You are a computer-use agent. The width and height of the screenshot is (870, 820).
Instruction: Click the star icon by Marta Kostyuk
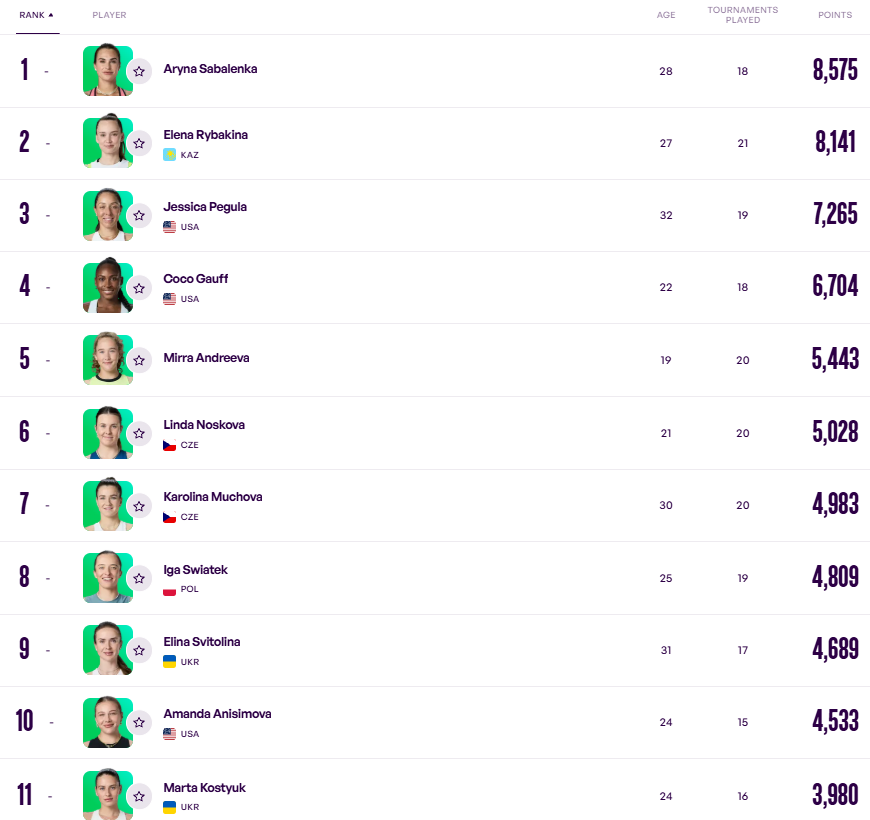(x=139, y=797)
